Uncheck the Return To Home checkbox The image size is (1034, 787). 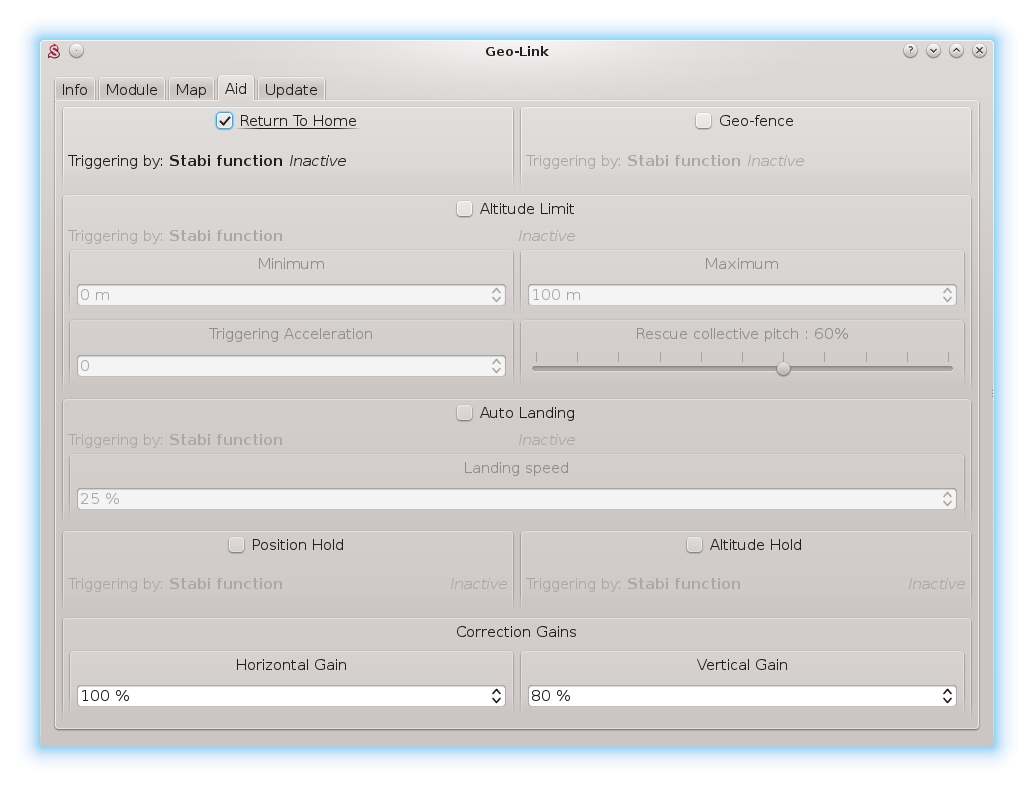pyautogui.click(x=225, y=121)
